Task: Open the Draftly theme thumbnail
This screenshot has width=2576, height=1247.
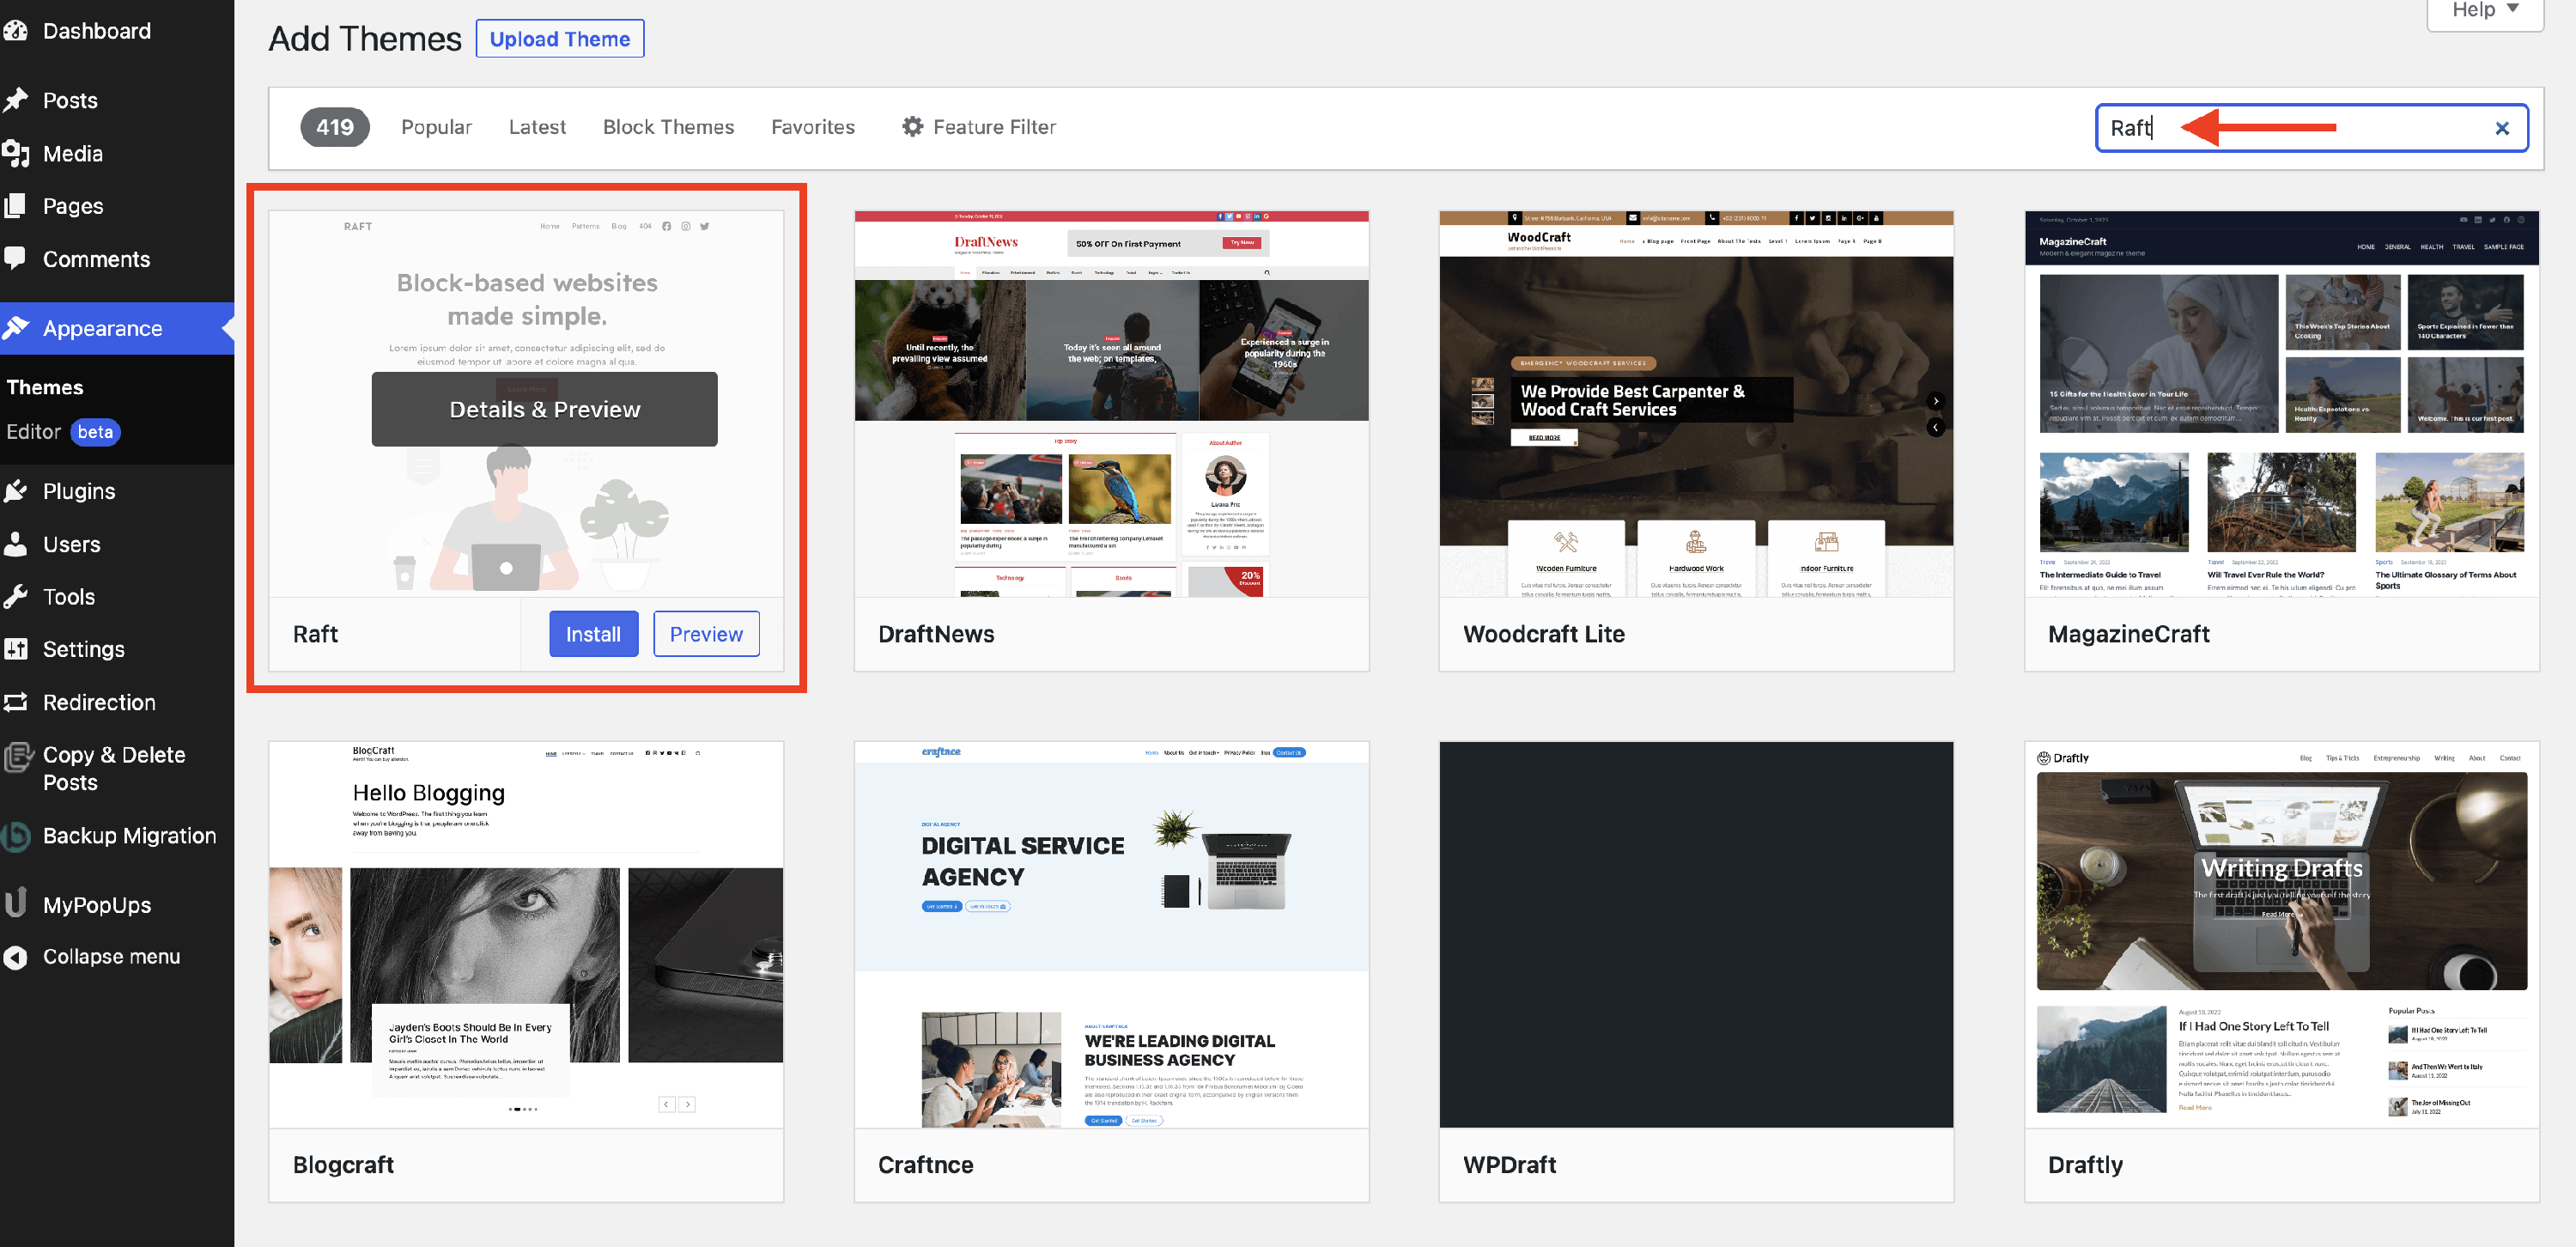Action: 2281,934
